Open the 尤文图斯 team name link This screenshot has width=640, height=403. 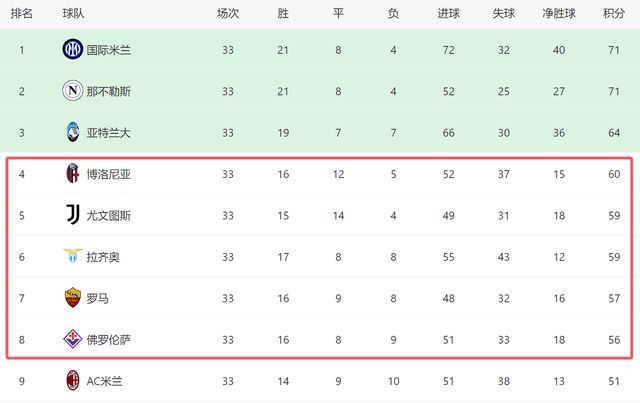click(110, 215)
